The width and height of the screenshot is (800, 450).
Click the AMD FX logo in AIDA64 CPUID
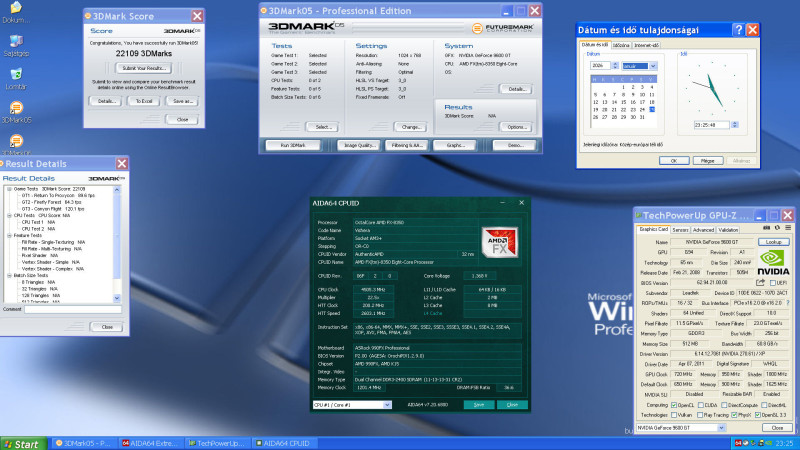499,242
